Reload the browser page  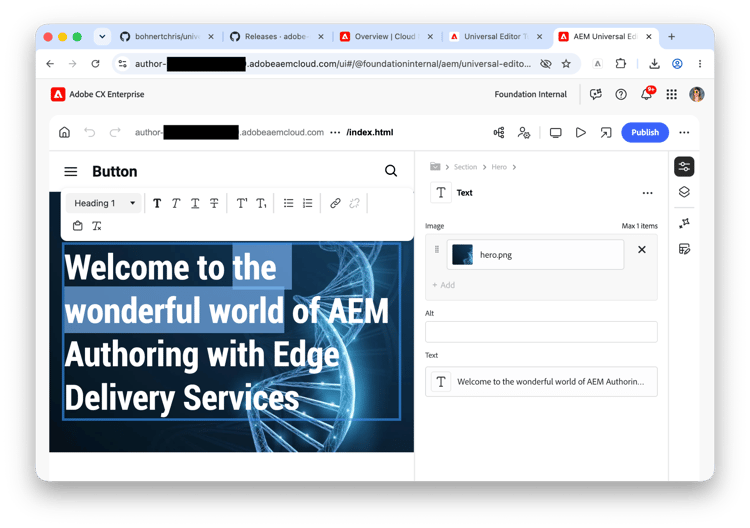[95, 64]
